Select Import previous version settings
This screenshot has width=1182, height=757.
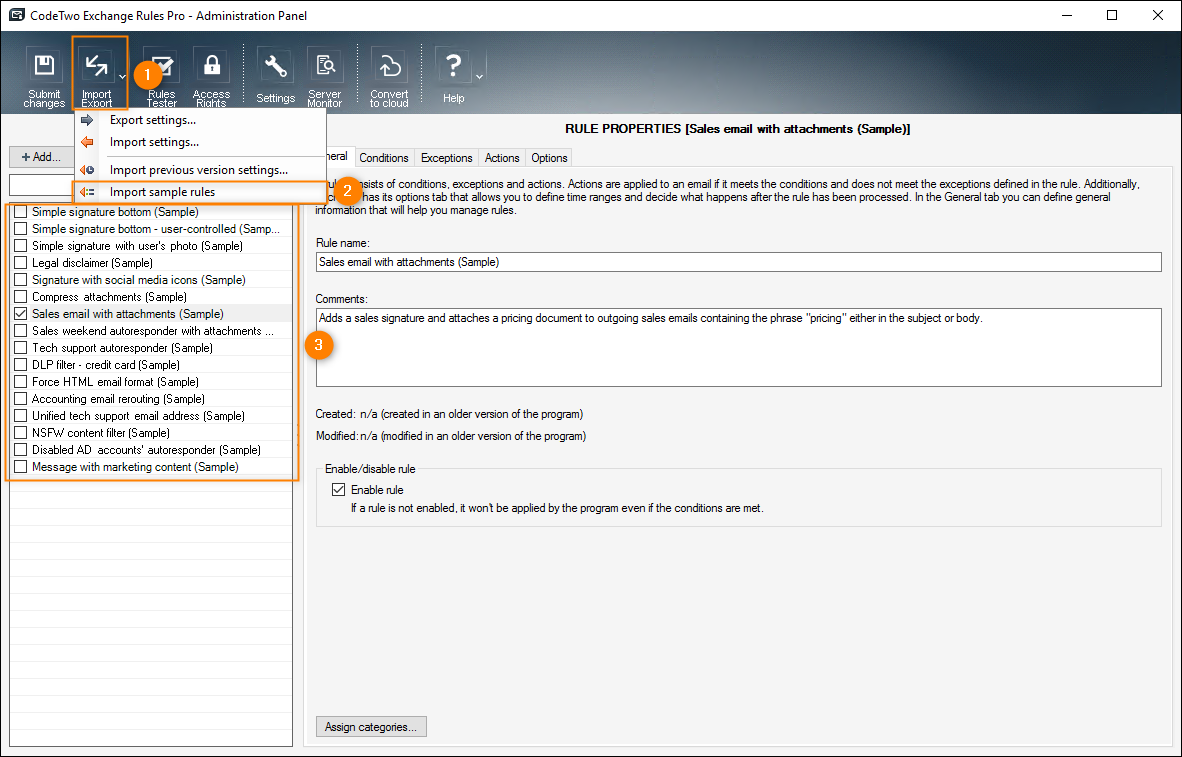click(x=201, y=170)
